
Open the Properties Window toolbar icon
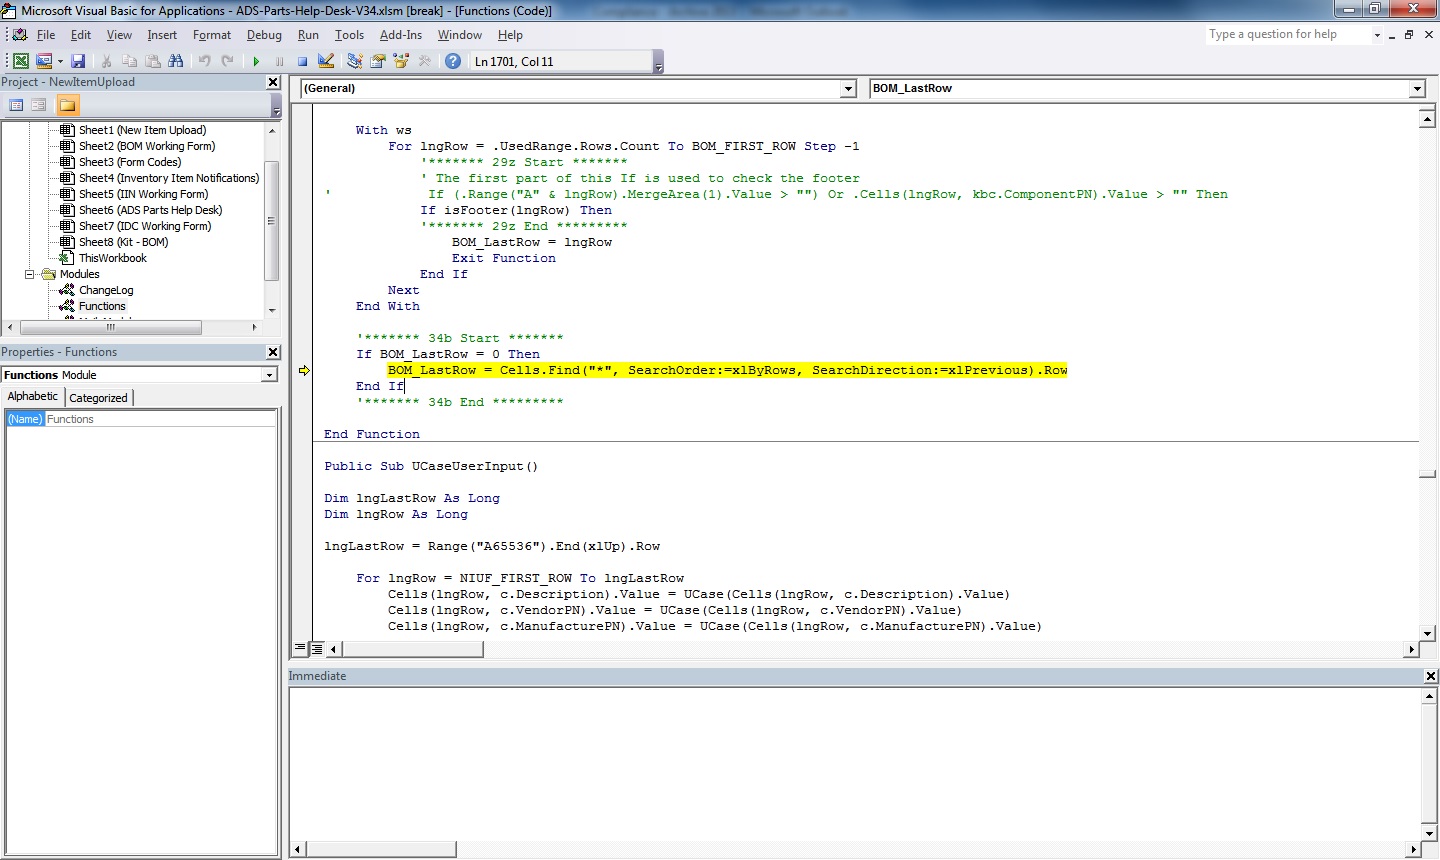point(378,61)
